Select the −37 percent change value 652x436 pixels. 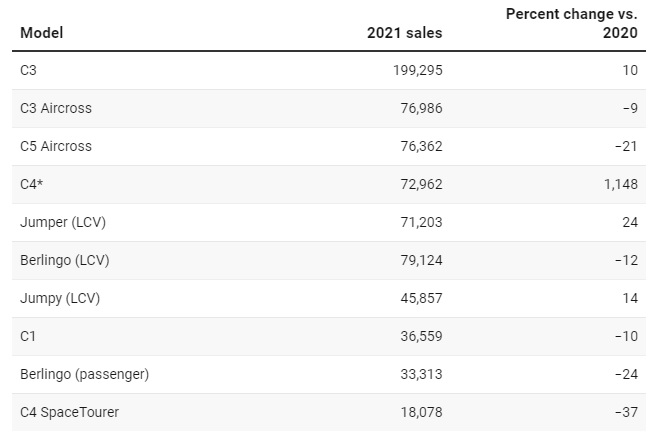(x=627, y=412)
